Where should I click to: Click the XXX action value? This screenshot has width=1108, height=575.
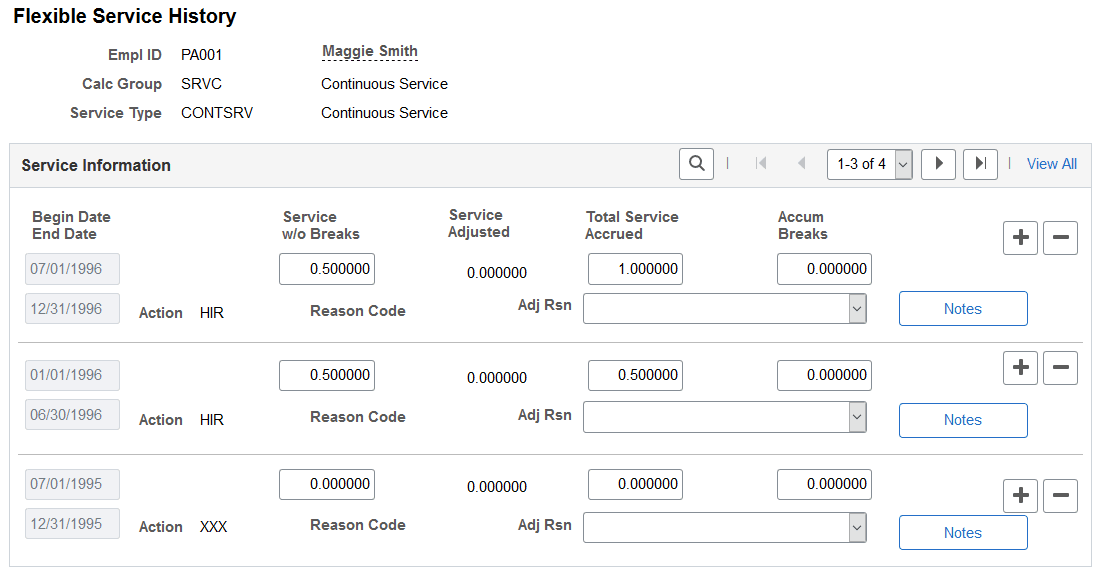213,527
